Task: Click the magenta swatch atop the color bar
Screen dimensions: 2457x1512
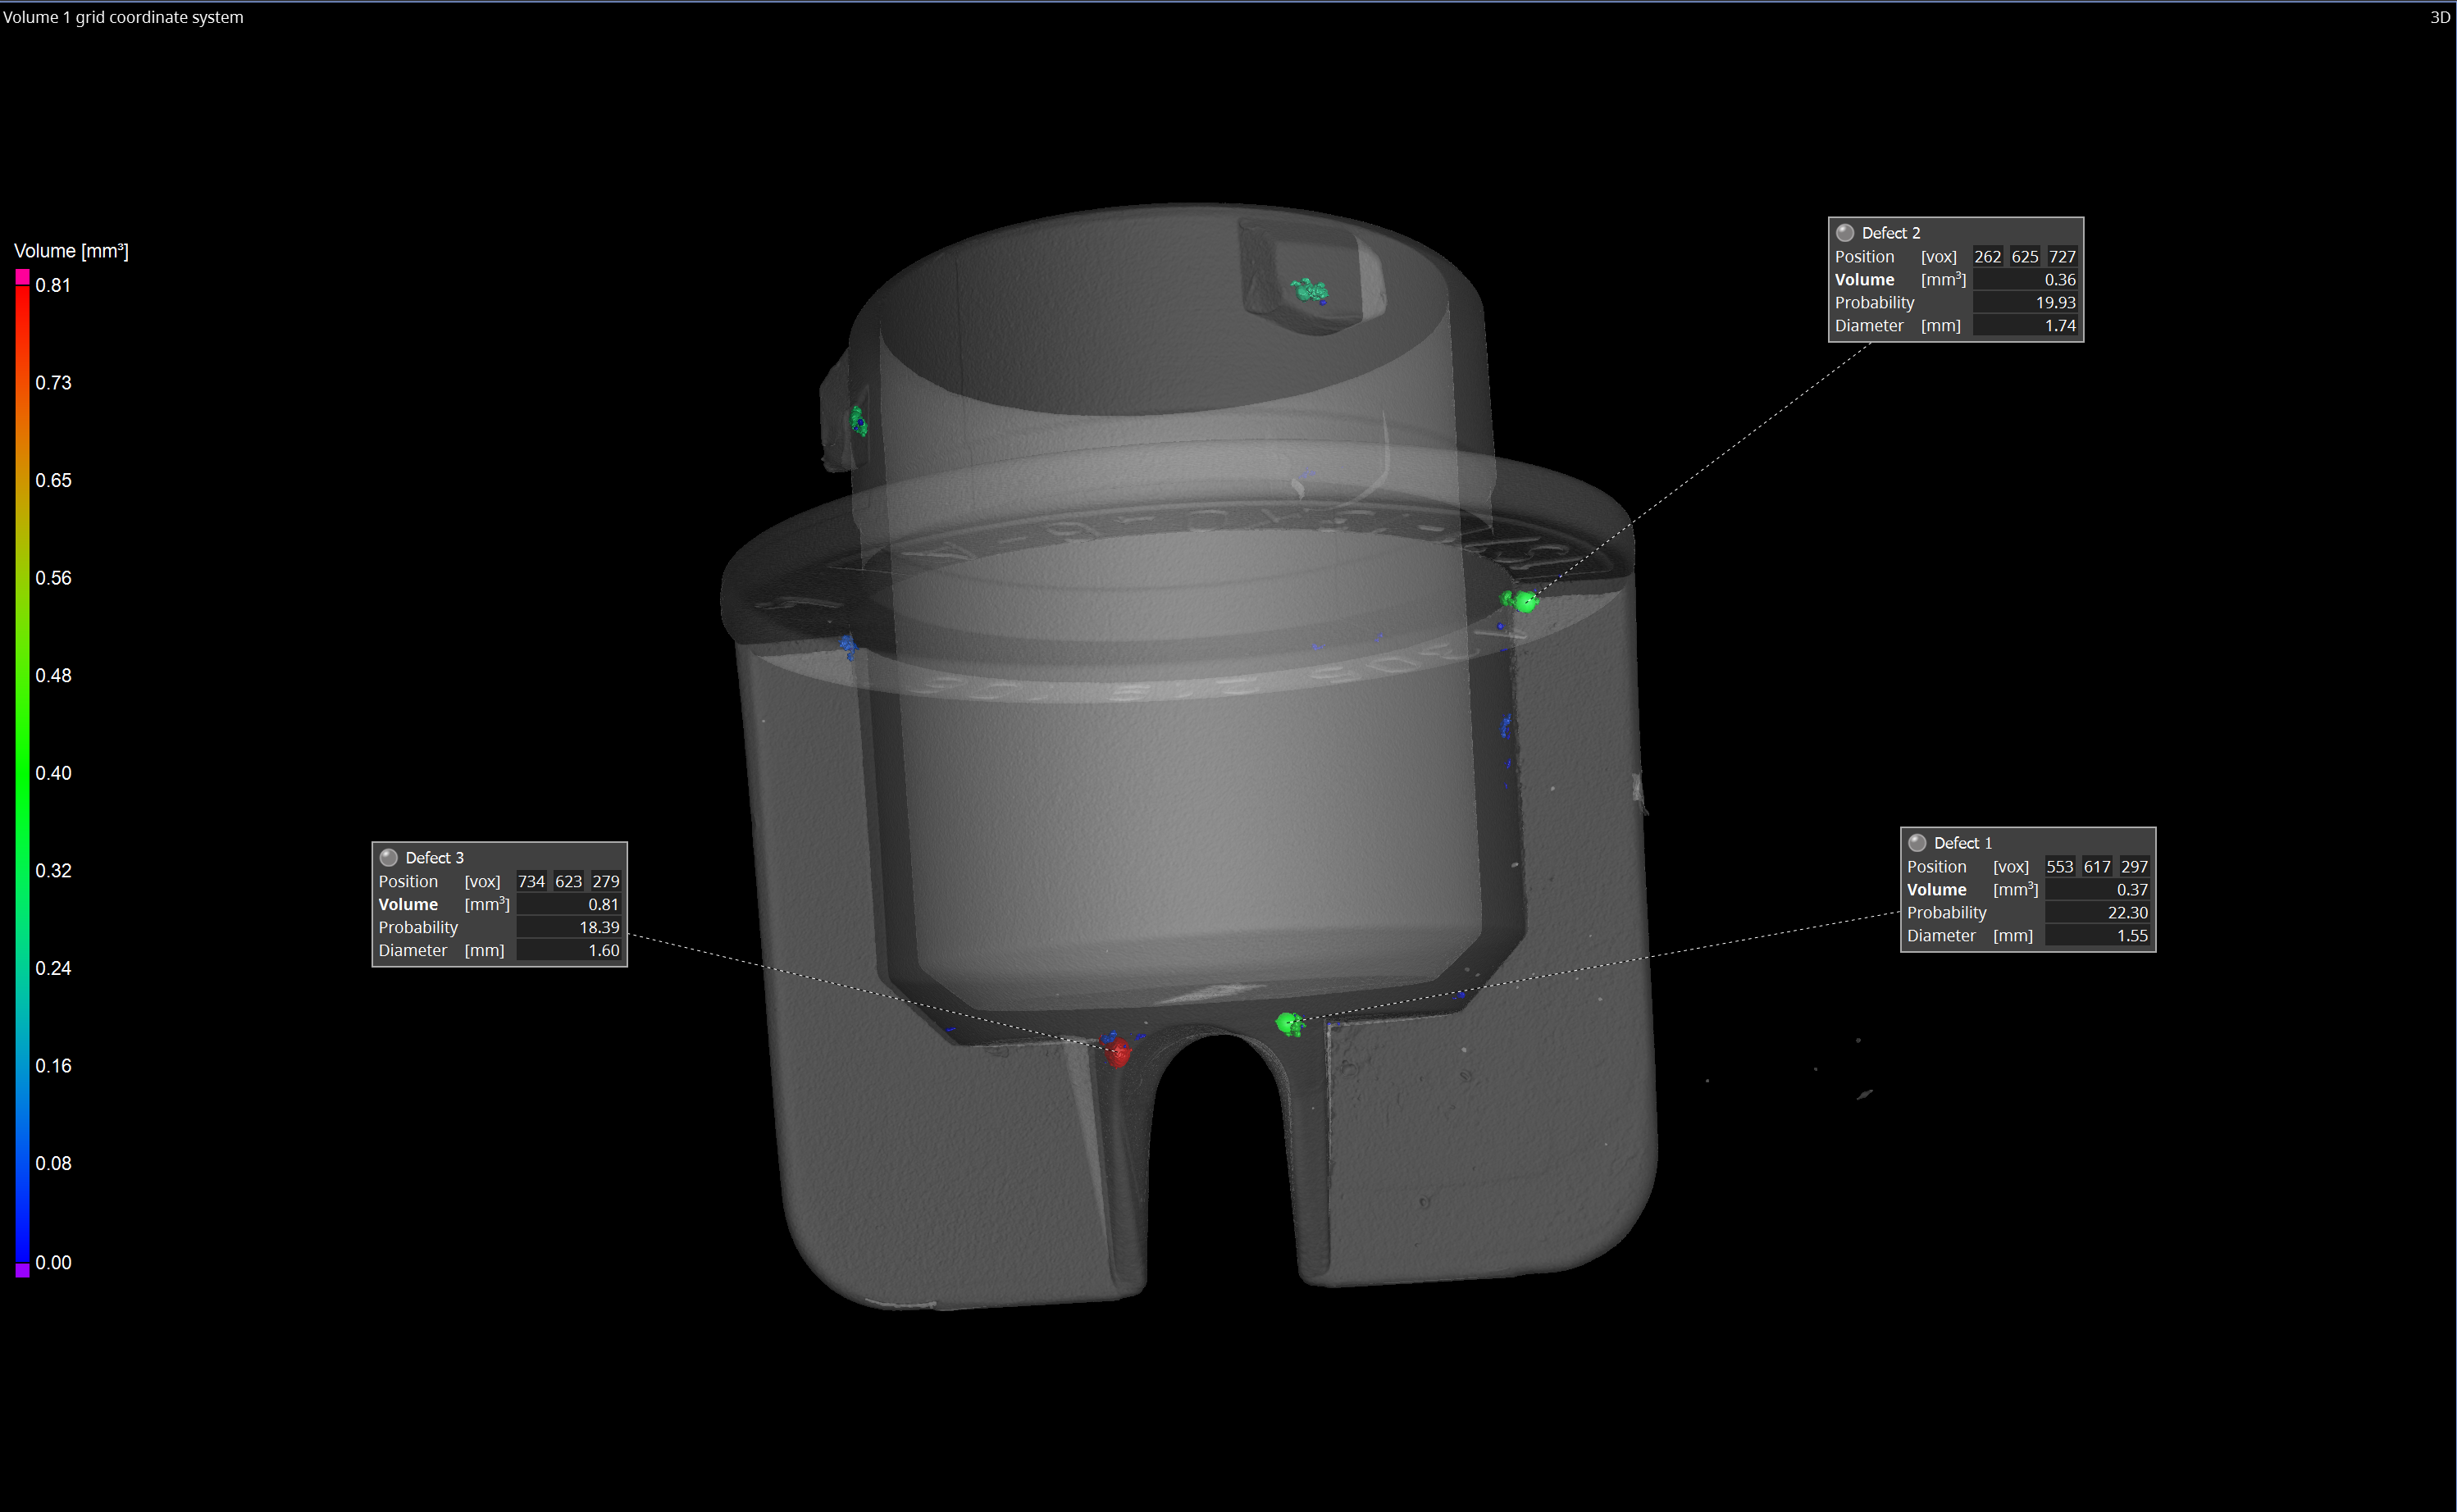Action: pos(22,277)
